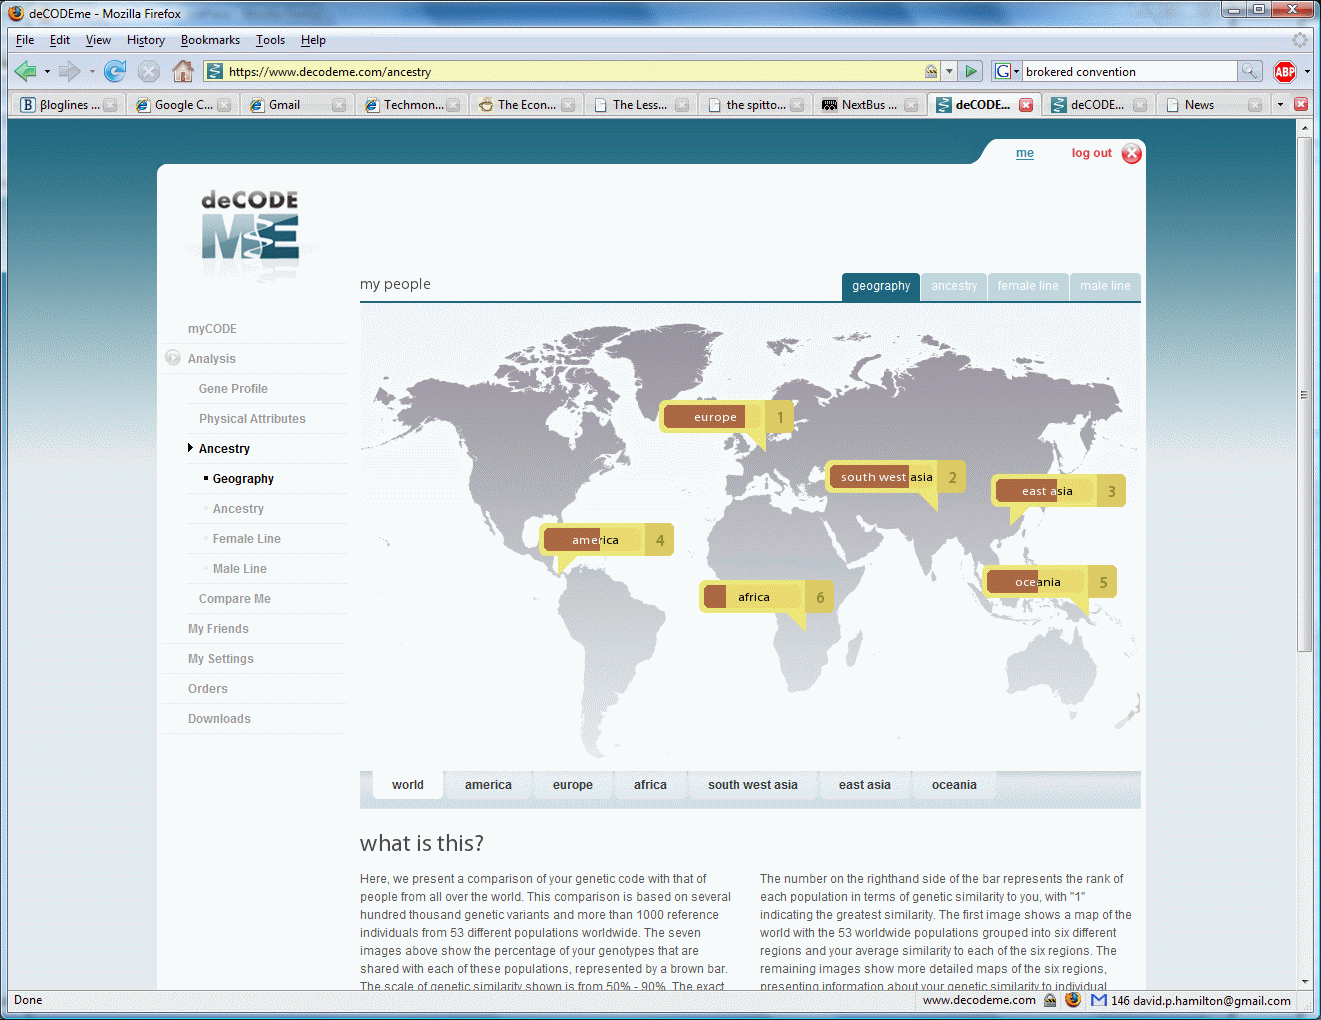
Task: Click the stop loading icon
Action: coord(149,71)
